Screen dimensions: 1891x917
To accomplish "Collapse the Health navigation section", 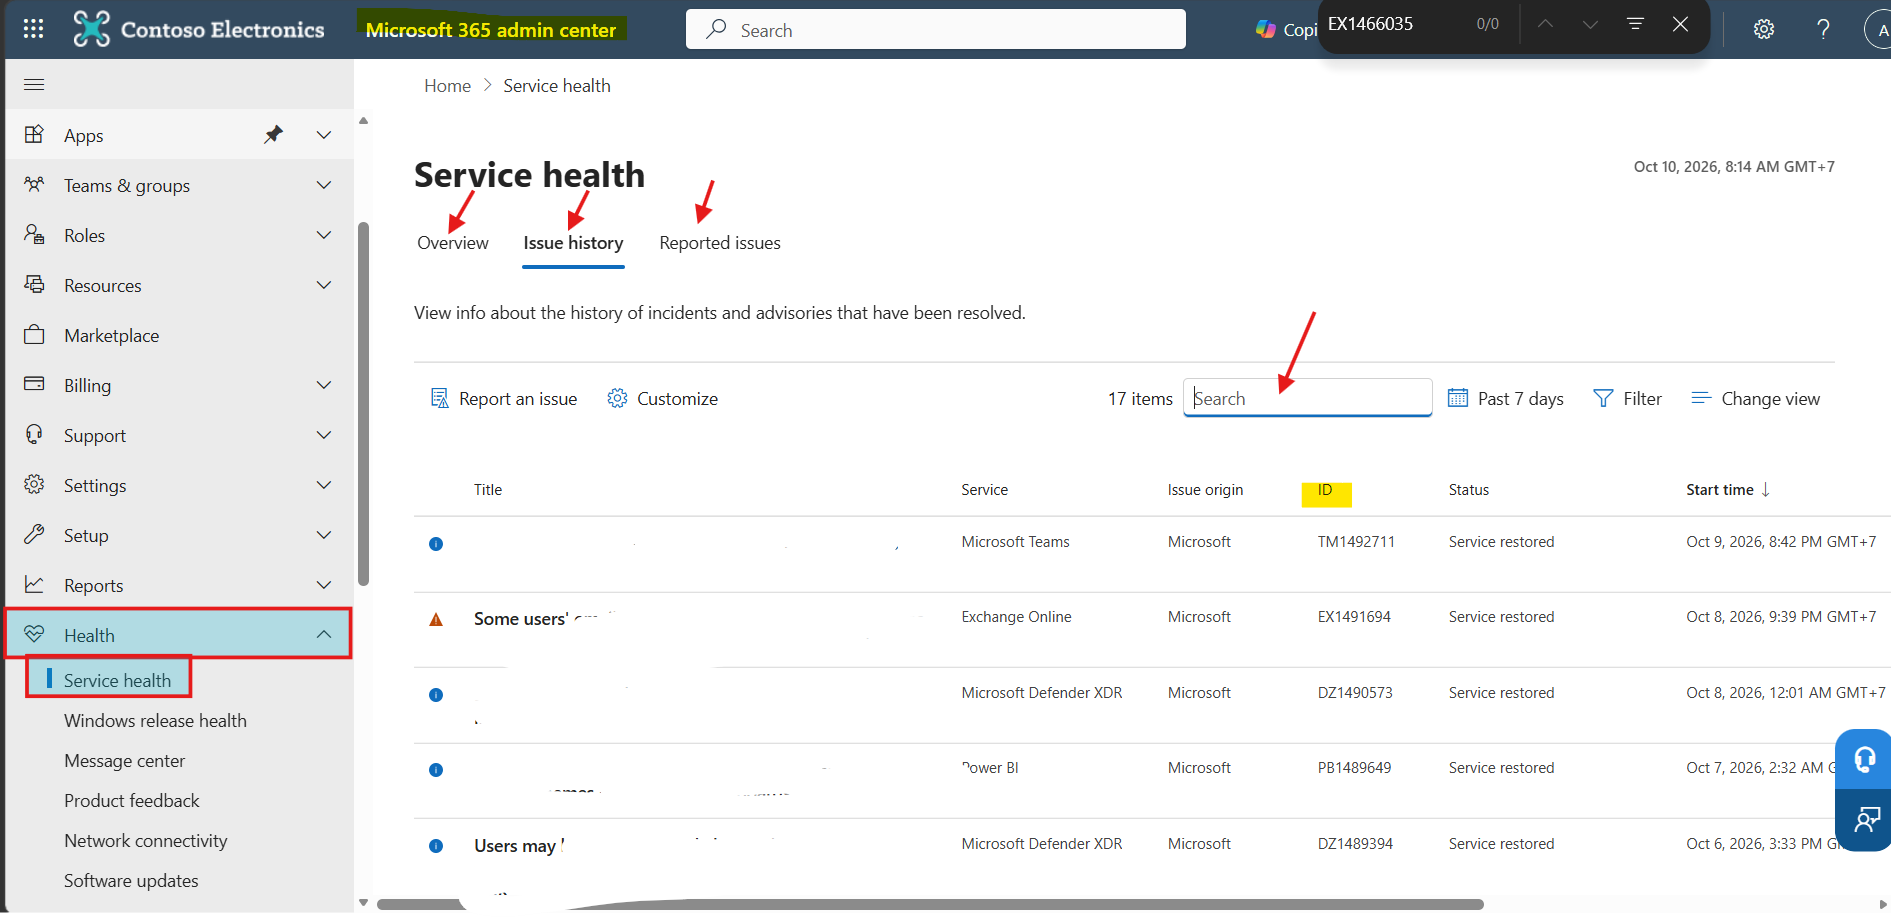I will (x=323, y=635).
